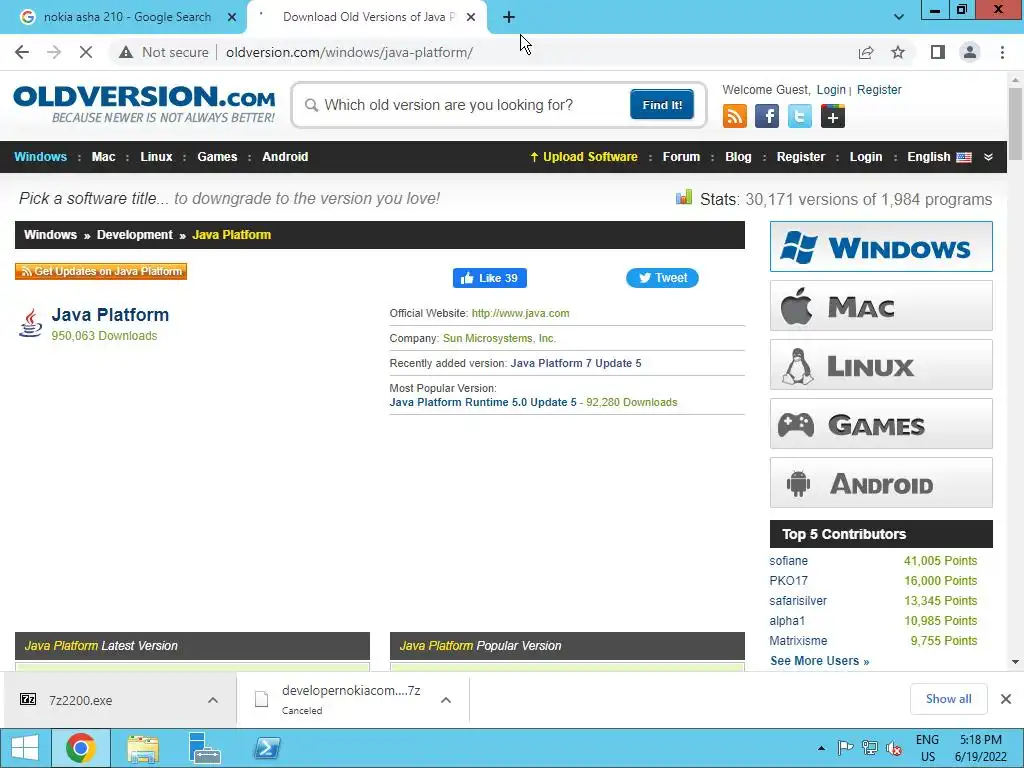Click the Show all downloads button
The image size is (1024, 768).
[x=948, y=699]
